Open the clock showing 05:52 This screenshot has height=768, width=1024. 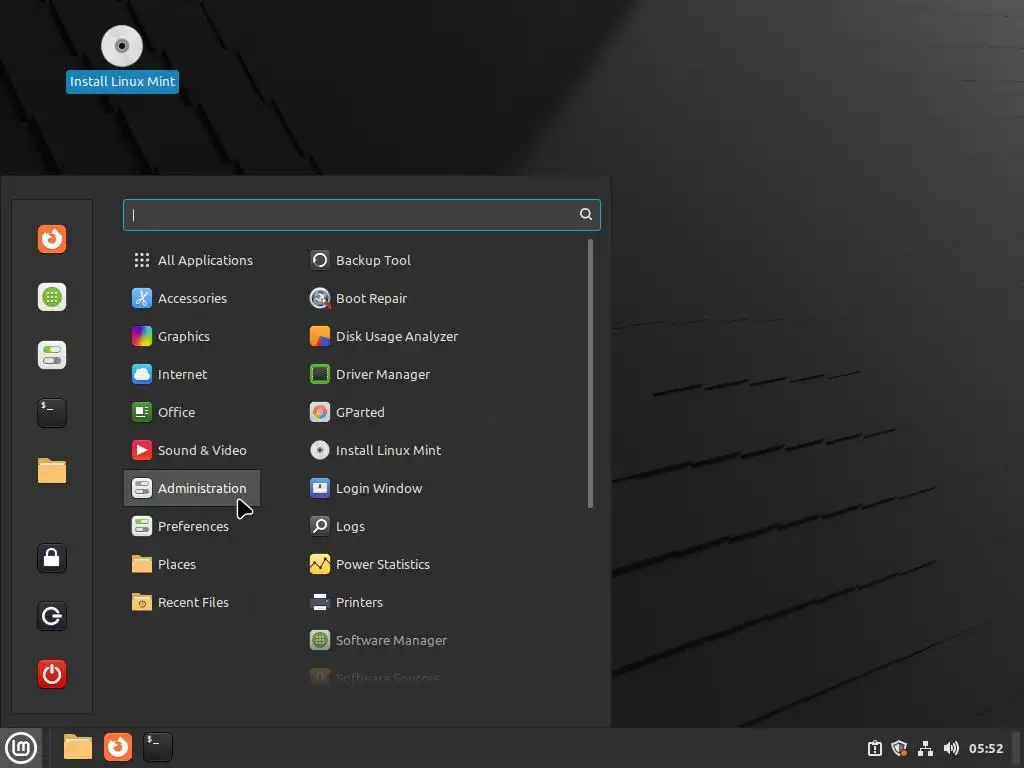click(x=985, y=748)
